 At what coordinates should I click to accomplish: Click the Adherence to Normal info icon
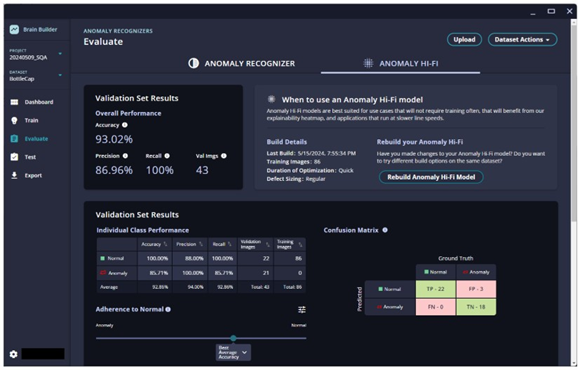[168, 309]
